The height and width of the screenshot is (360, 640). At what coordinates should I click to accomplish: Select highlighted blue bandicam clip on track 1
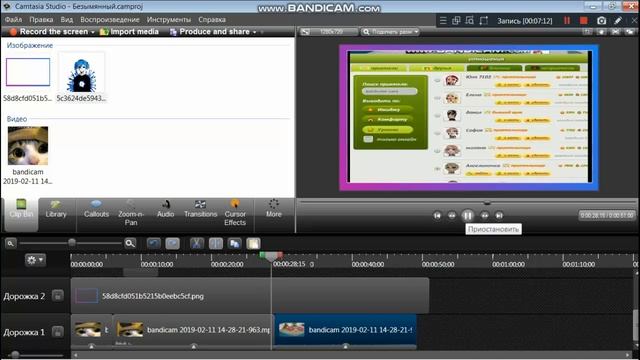(345, 331)
